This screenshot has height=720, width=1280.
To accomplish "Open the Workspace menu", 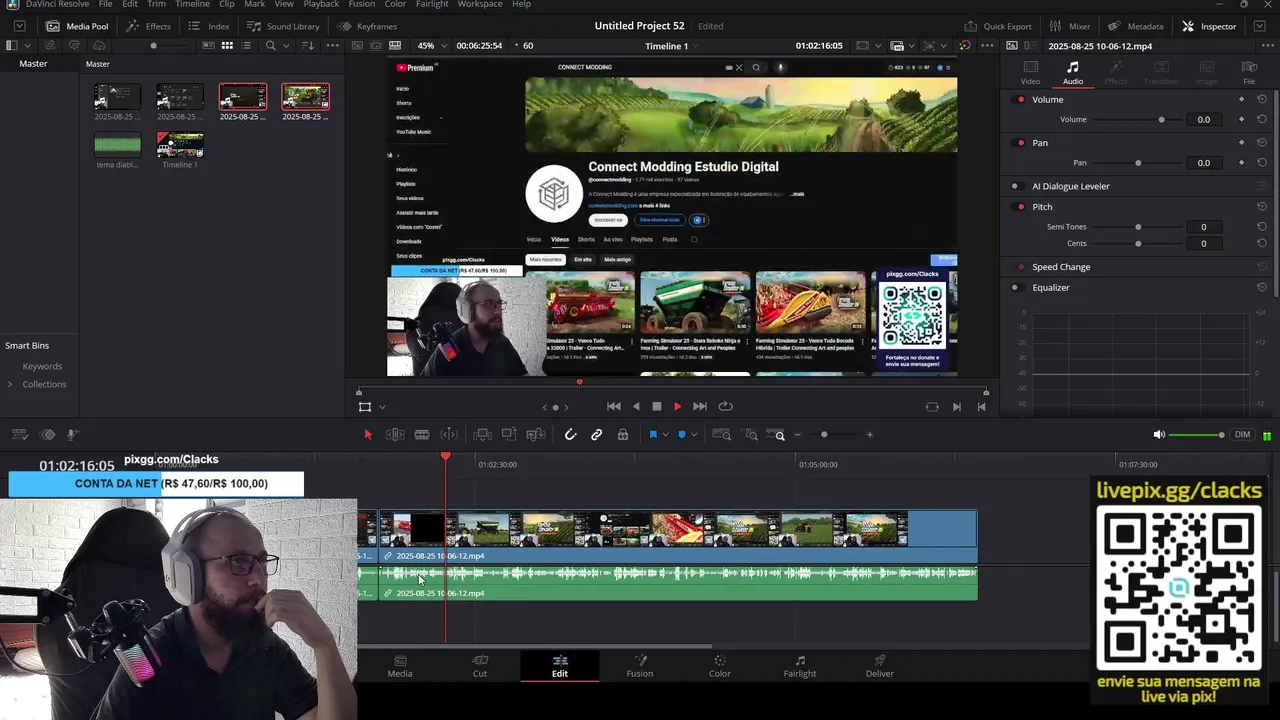I will tap(480, 4).
